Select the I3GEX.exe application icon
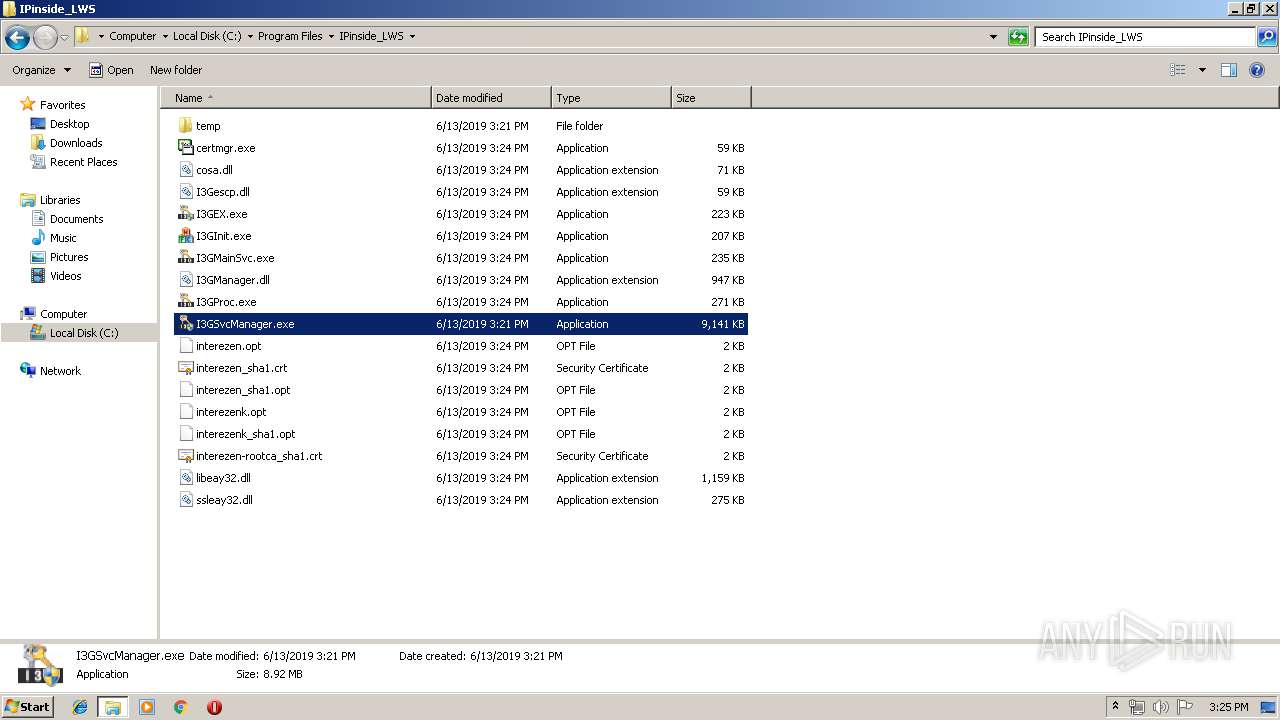The image size is (1280, 720). (185, 214)
